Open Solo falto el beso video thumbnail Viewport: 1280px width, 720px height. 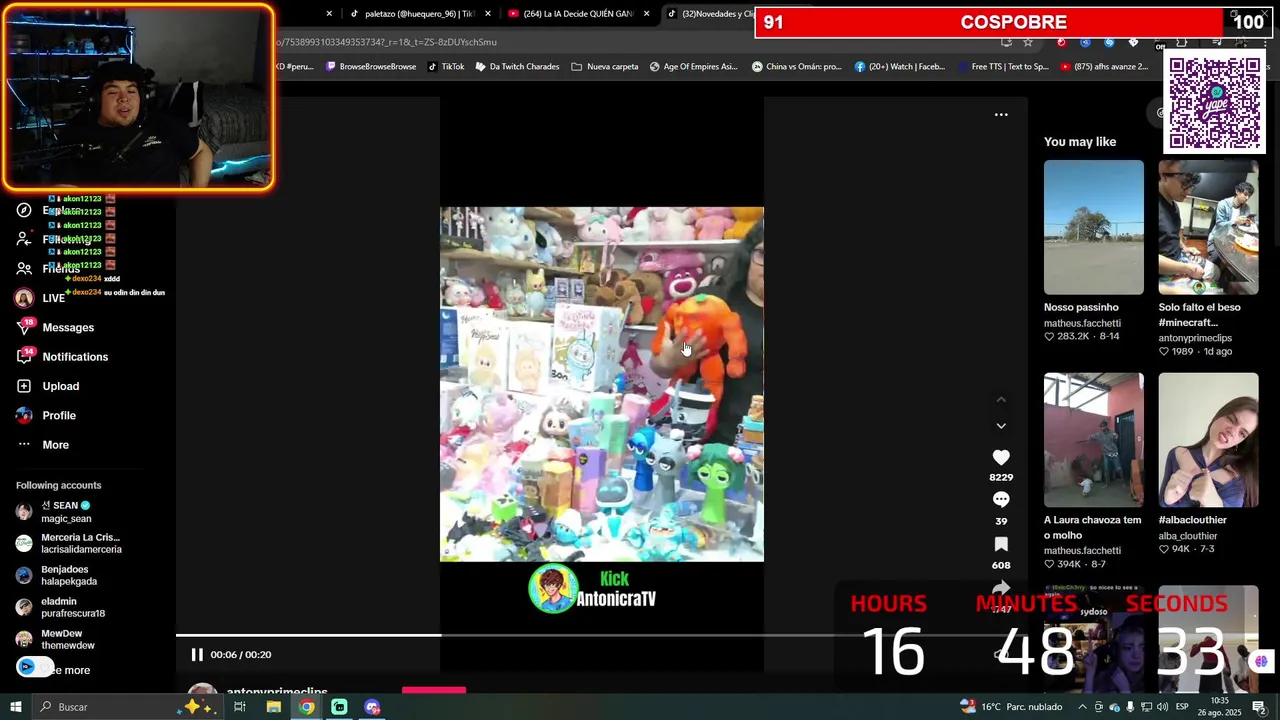point(1208,227)
